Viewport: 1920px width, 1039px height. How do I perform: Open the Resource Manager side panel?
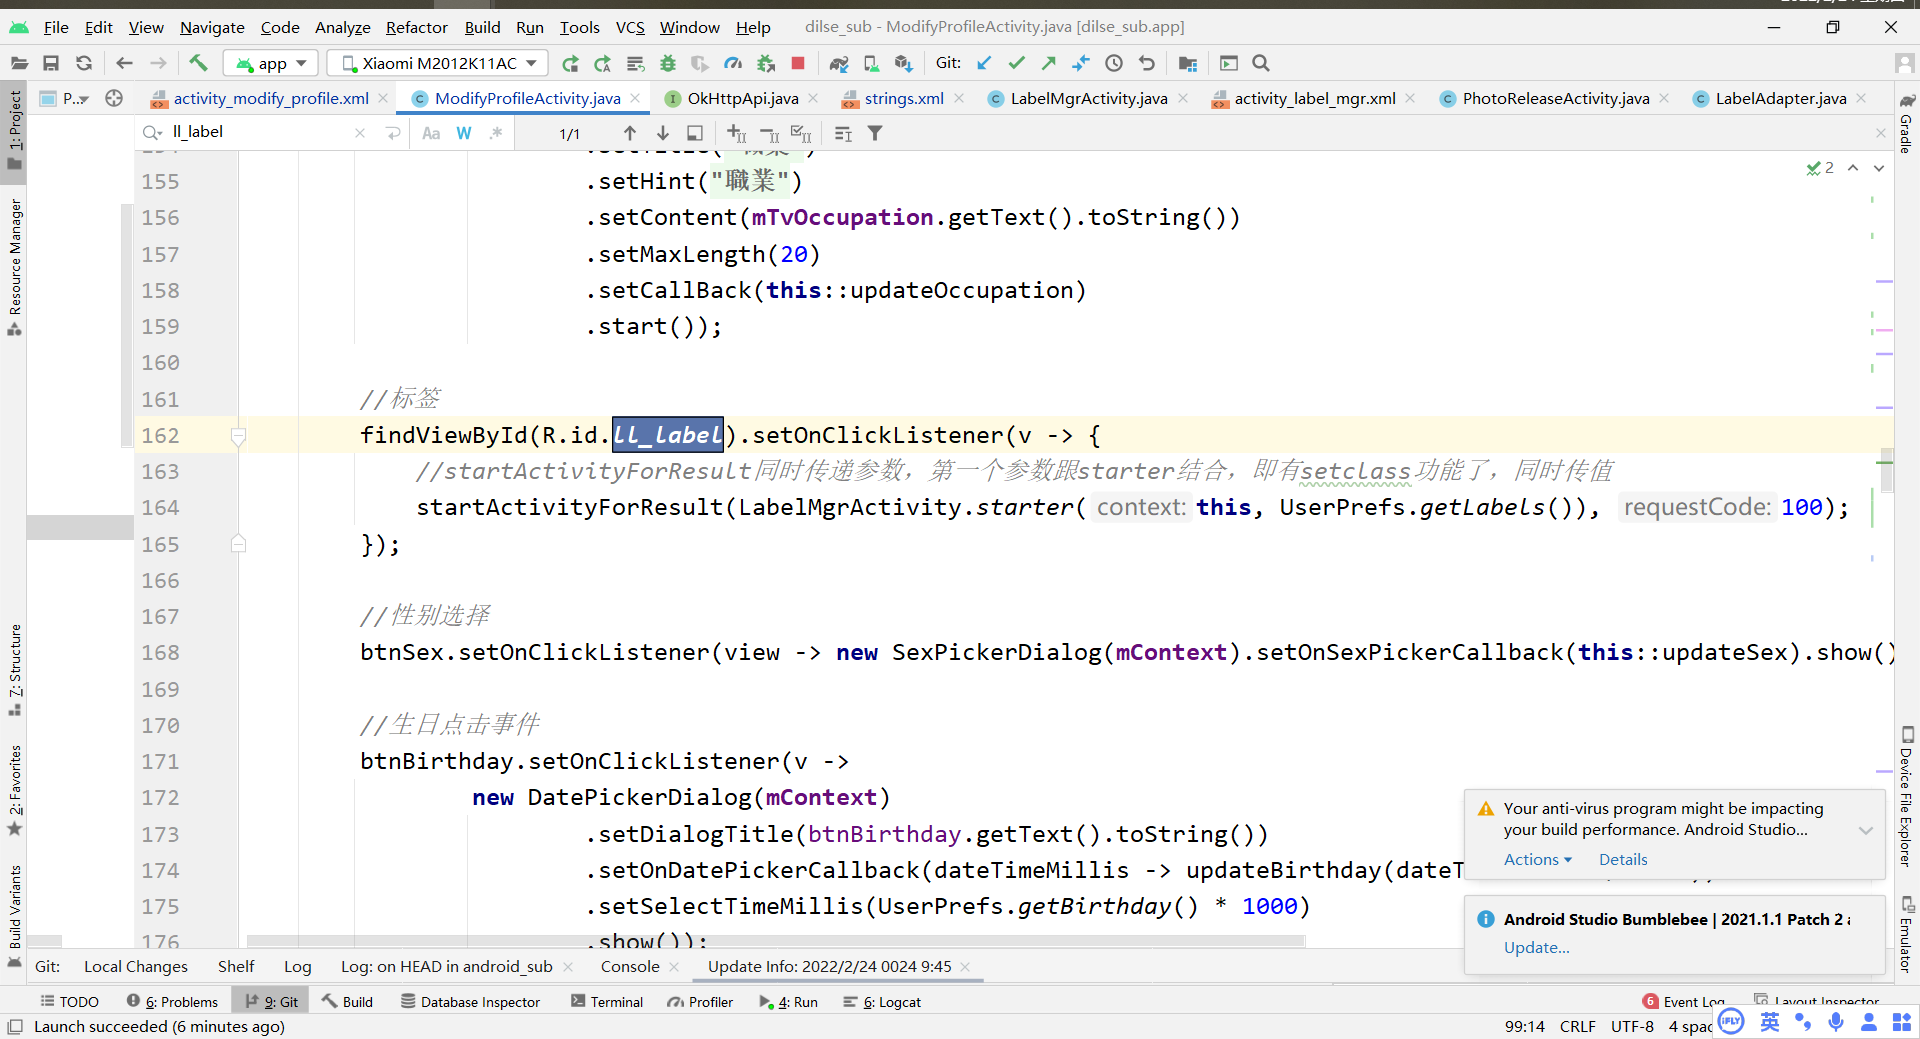point(14,267)
